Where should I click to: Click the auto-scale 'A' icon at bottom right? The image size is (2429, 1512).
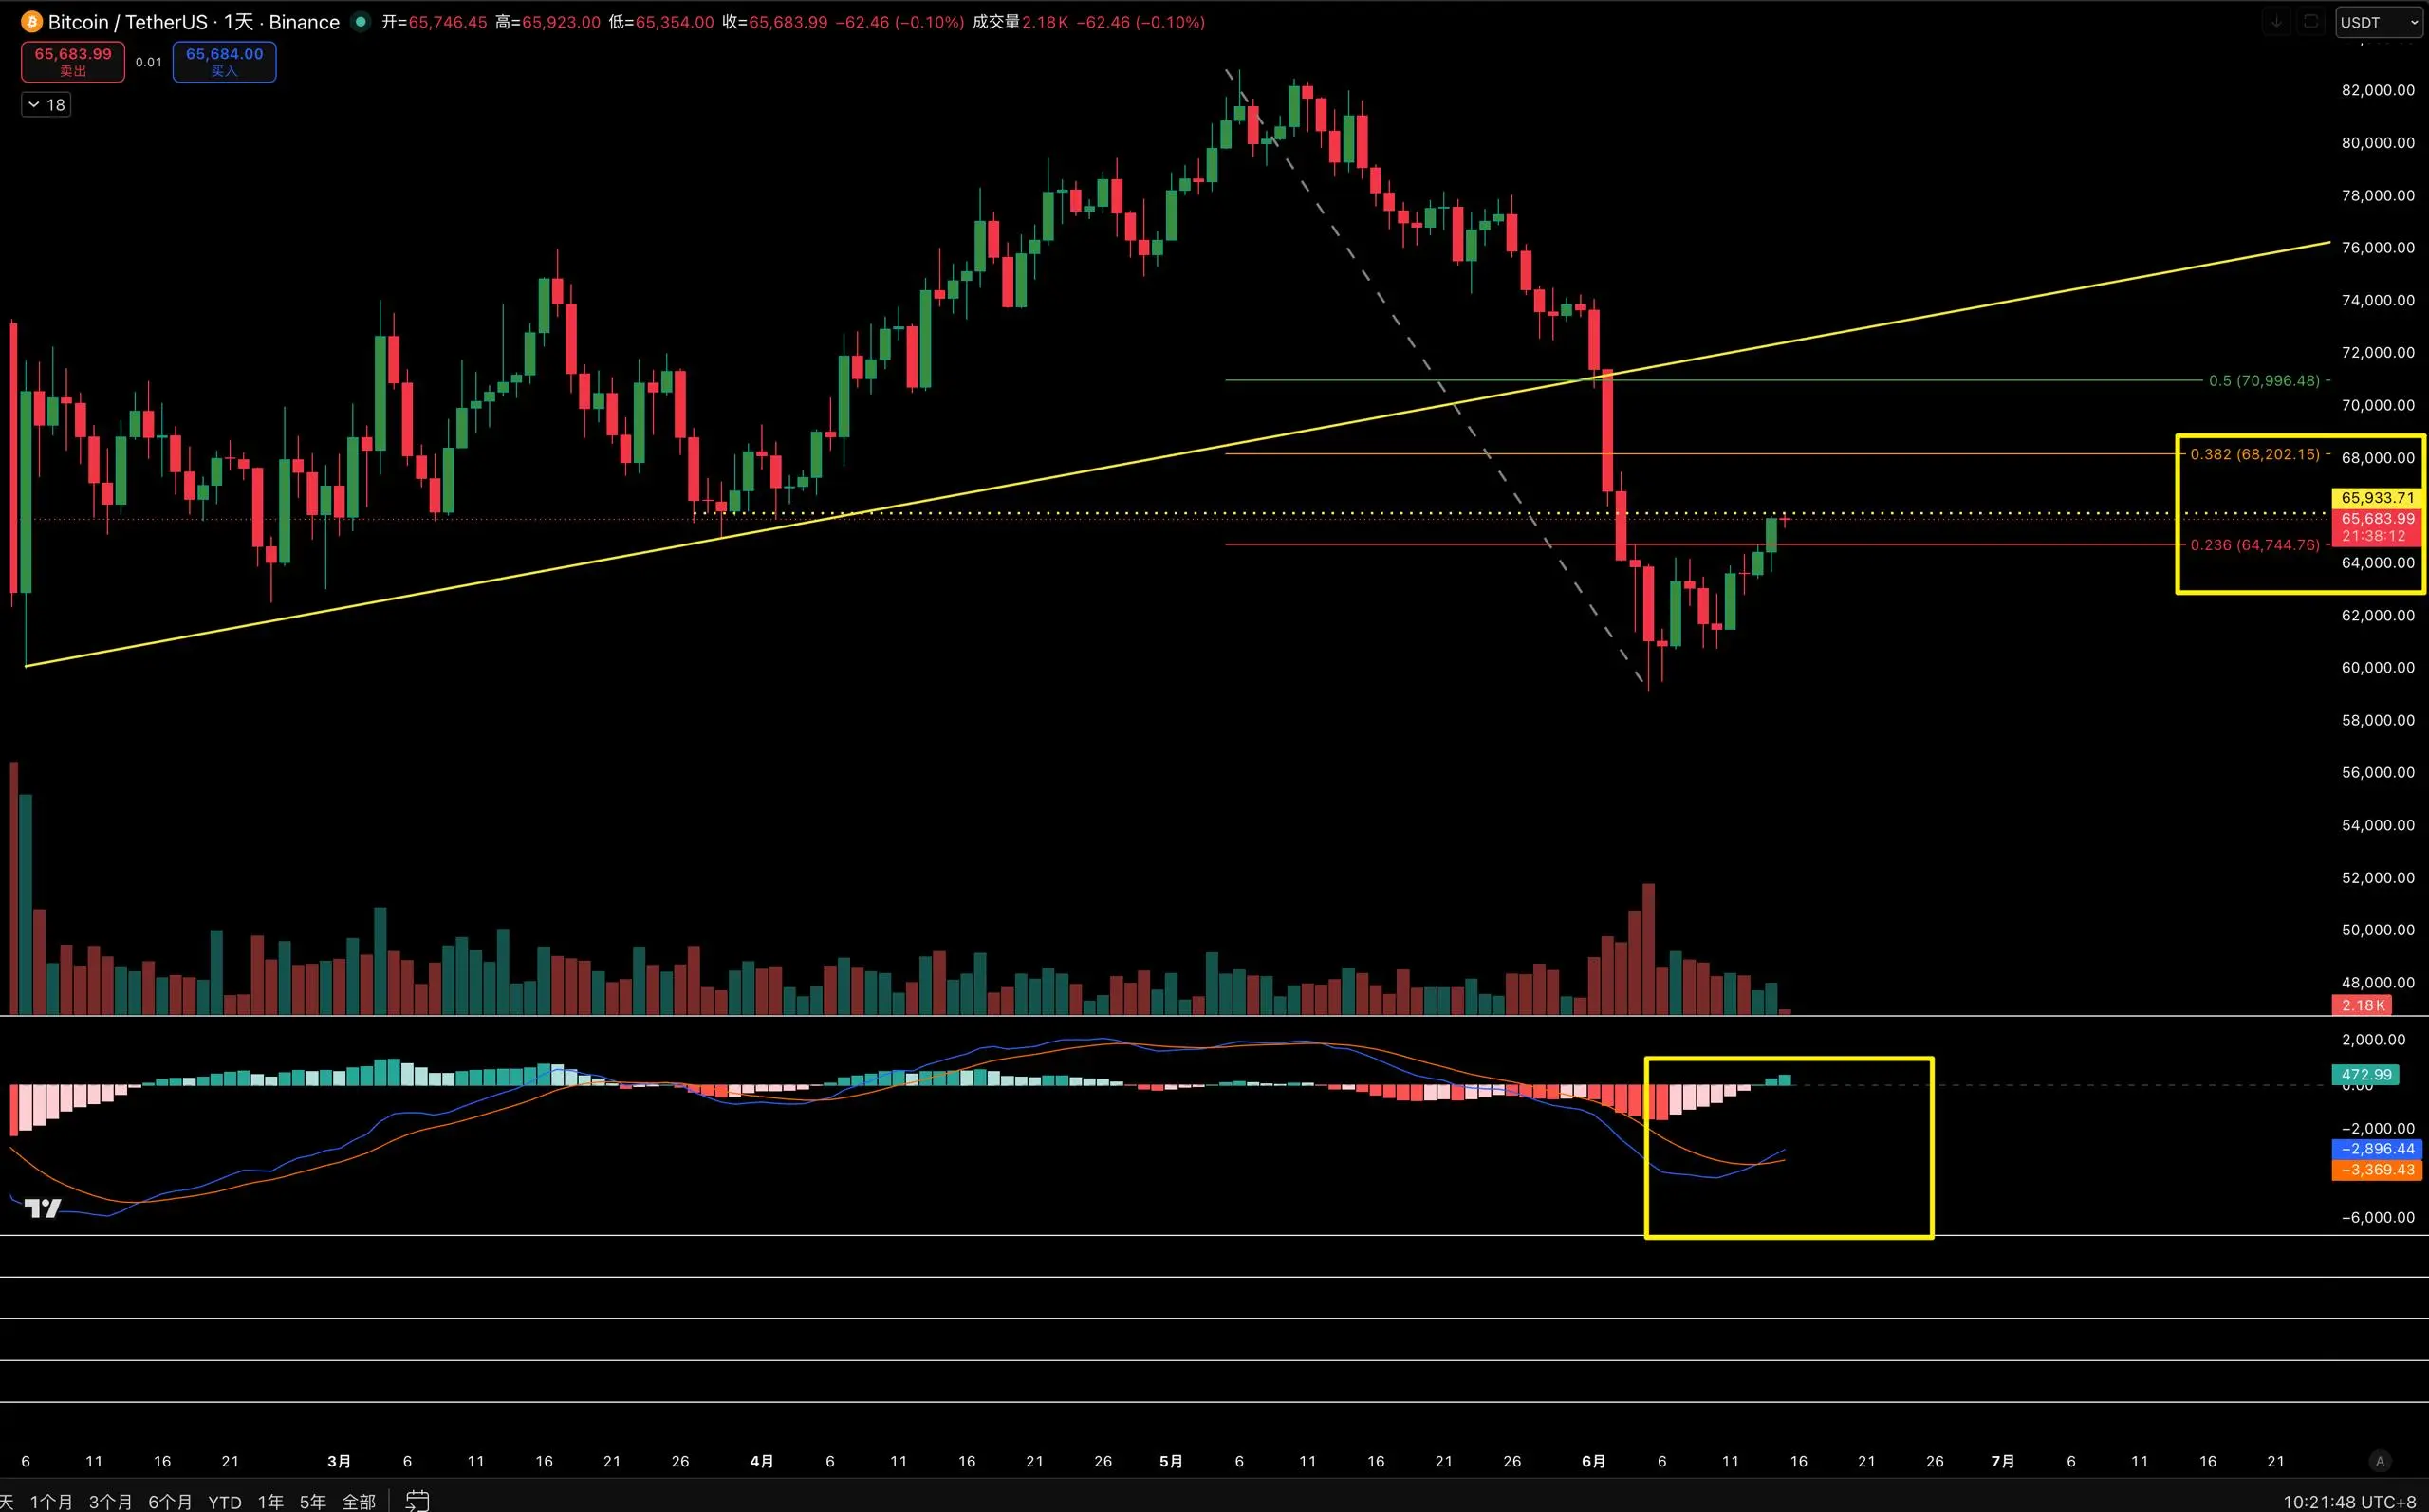point(2380,1461)
